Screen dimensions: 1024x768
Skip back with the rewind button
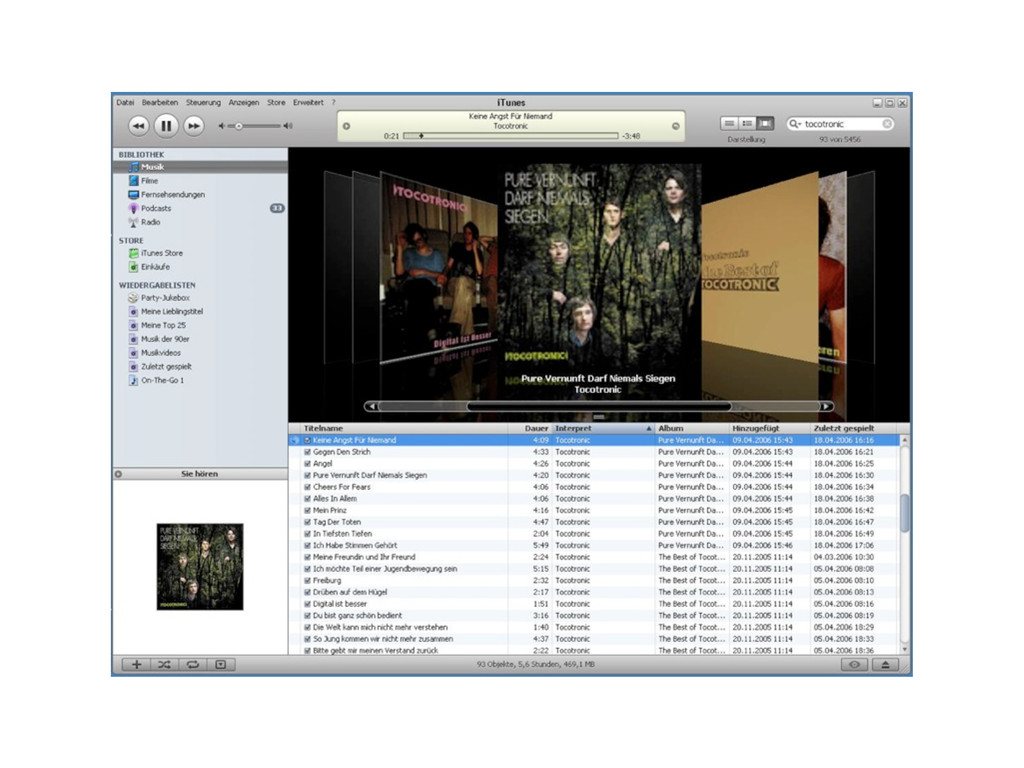click(138, 125)
